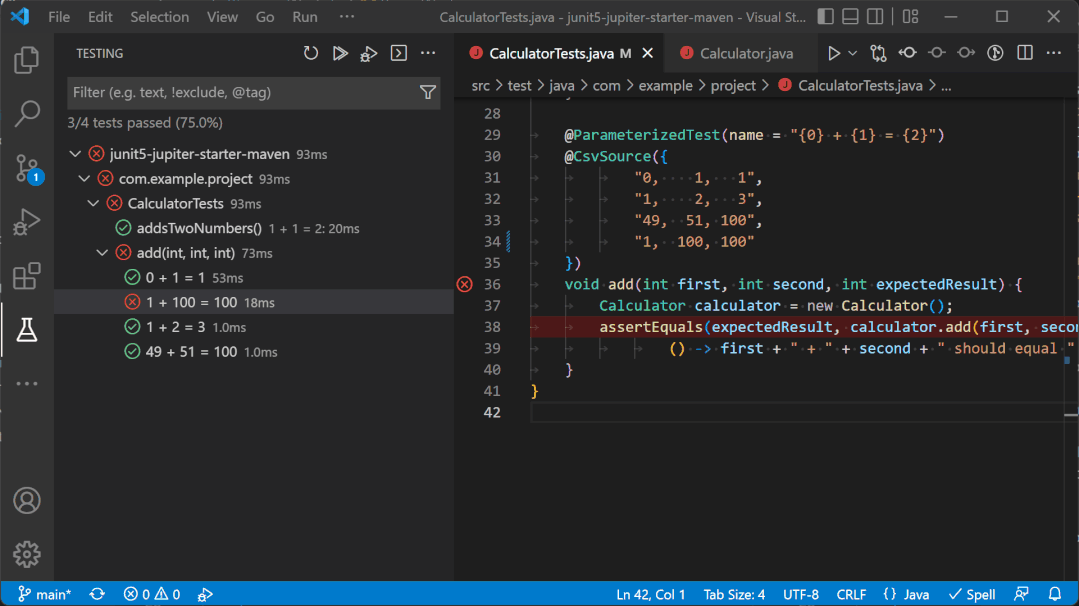This screenshot has height=606, width=1079.
Task: Click main* branch in status bar
Action: click(x=44, y=594)
